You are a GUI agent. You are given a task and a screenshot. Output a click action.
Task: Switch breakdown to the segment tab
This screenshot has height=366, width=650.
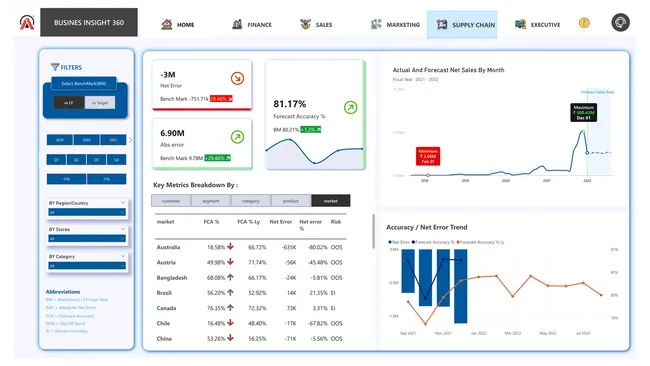click(x=211, y=201)
